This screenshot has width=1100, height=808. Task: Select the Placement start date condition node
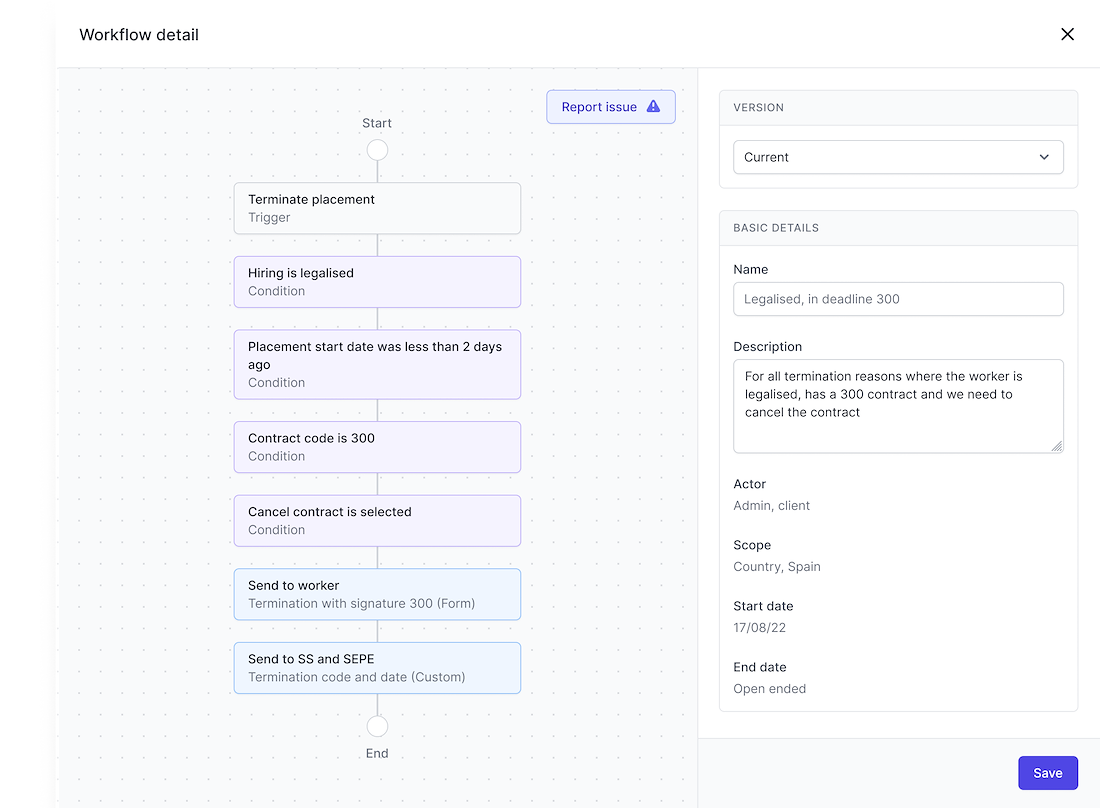pos(377,365)
